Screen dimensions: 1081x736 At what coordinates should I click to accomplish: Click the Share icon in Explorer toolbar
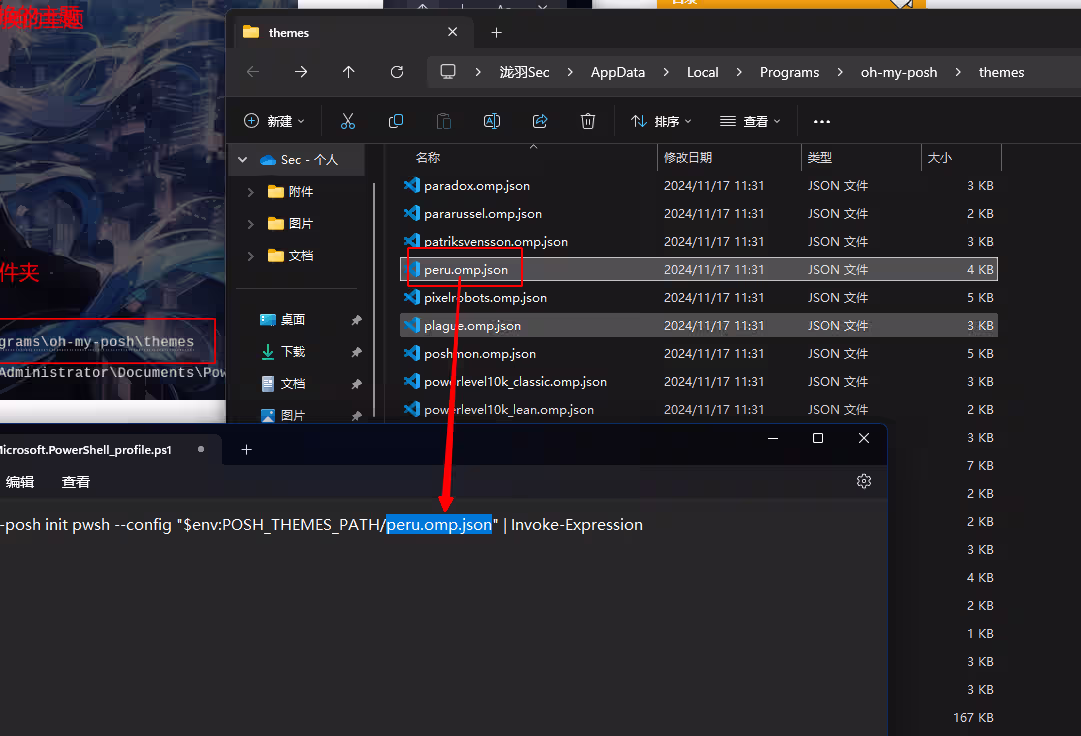540,121
